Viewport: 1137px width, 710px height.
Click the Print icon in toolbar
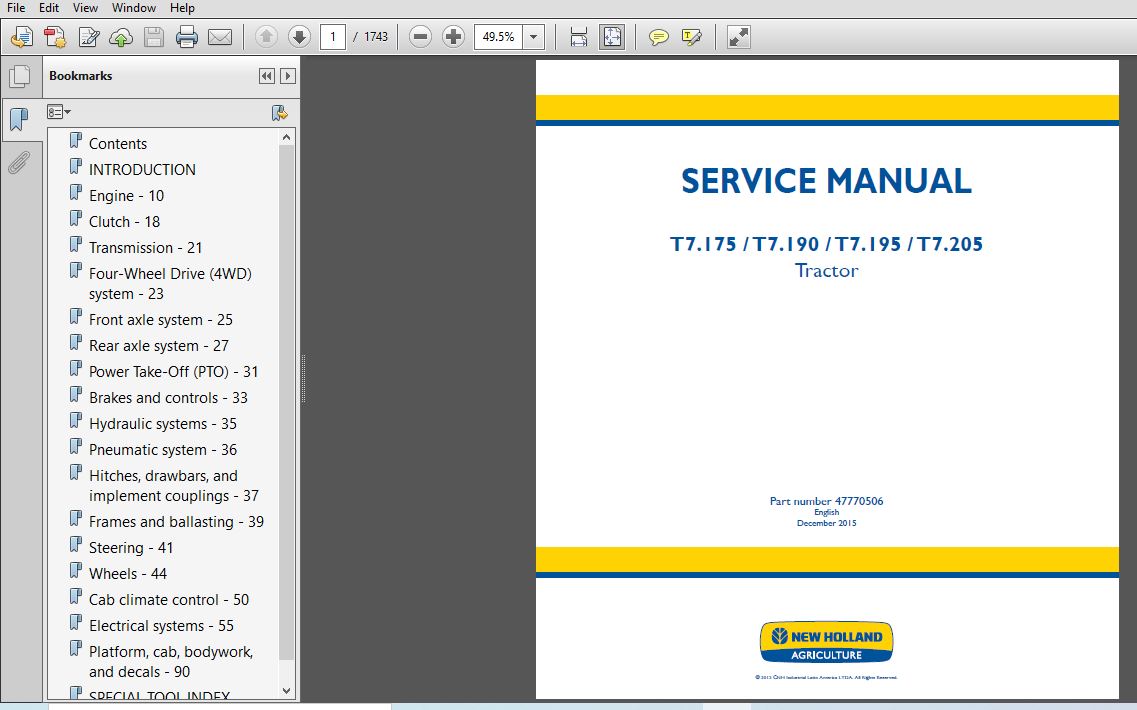(186, 36)
